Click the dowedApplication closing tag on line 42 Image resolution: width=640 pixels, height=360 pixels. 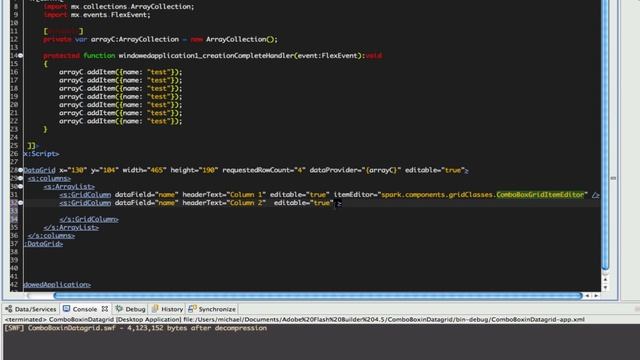pyautogui.click(x=57, y=284)
